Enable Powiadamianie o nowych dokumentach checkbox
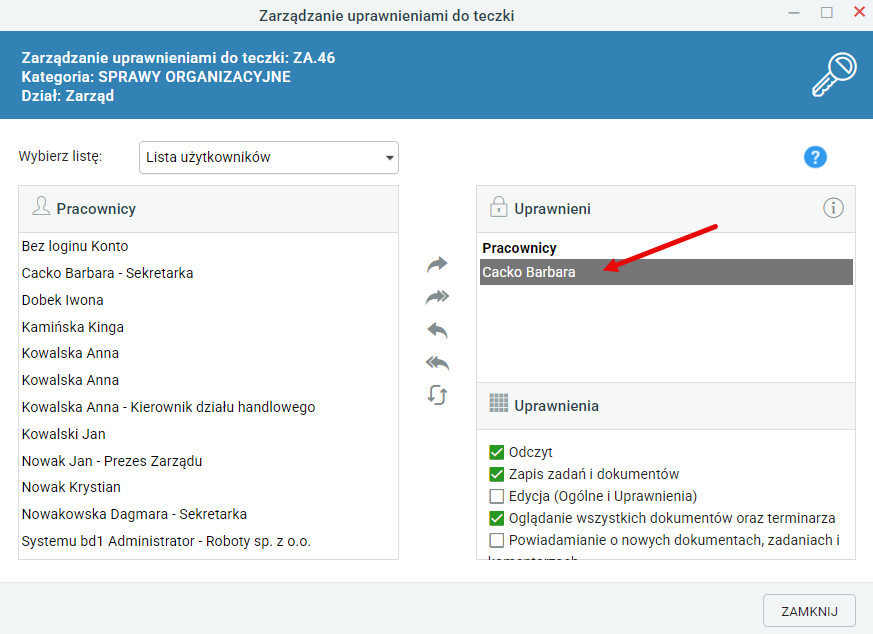This screenshot has height=634, width=873. pyautogui.click(x=496, y=540)
